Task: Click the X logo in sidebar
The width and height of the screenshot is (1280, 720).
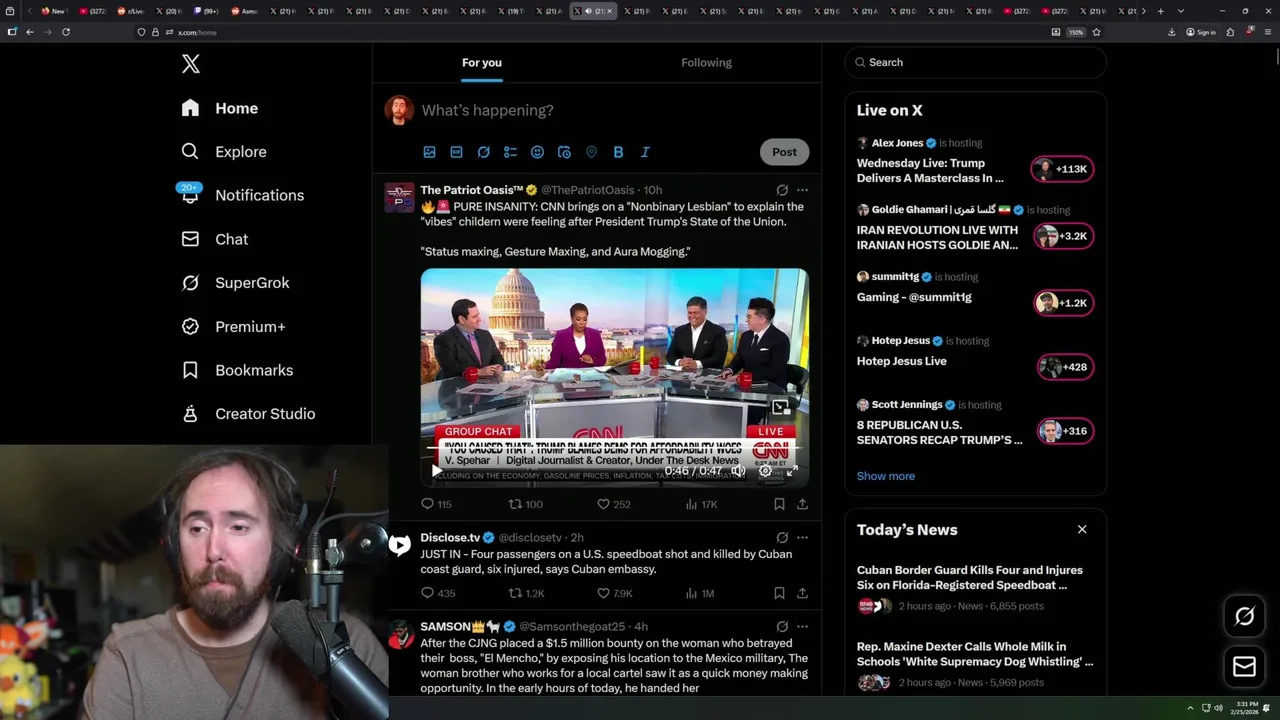Action: 191,64
